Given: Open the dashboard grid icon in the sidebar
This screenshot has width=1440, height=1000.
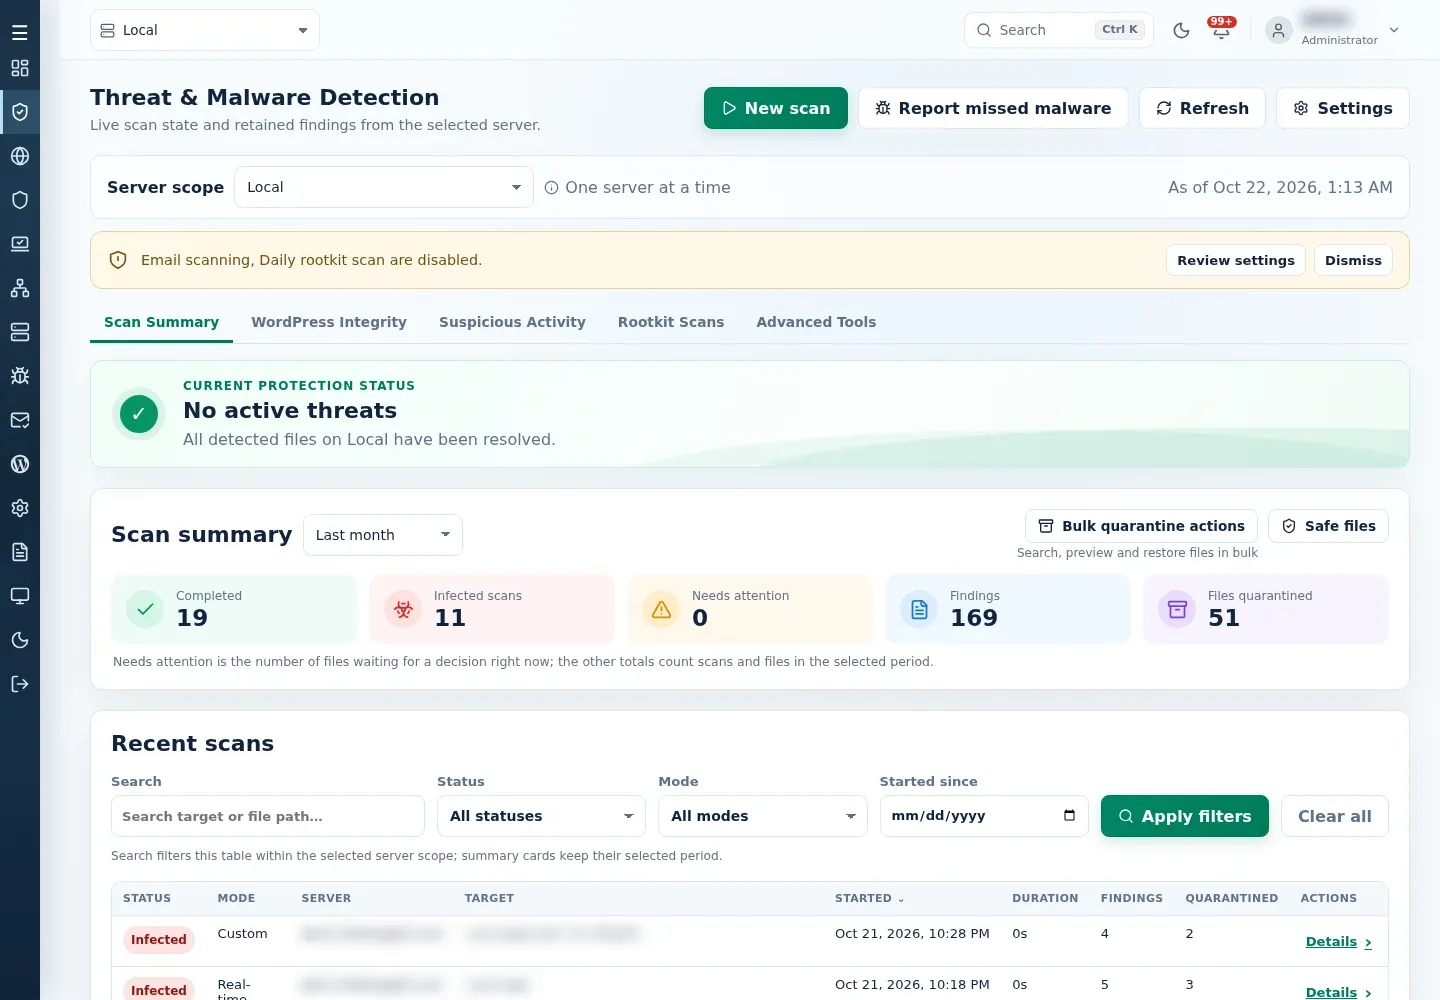Looking at the screenshot, I should (20, 68).
